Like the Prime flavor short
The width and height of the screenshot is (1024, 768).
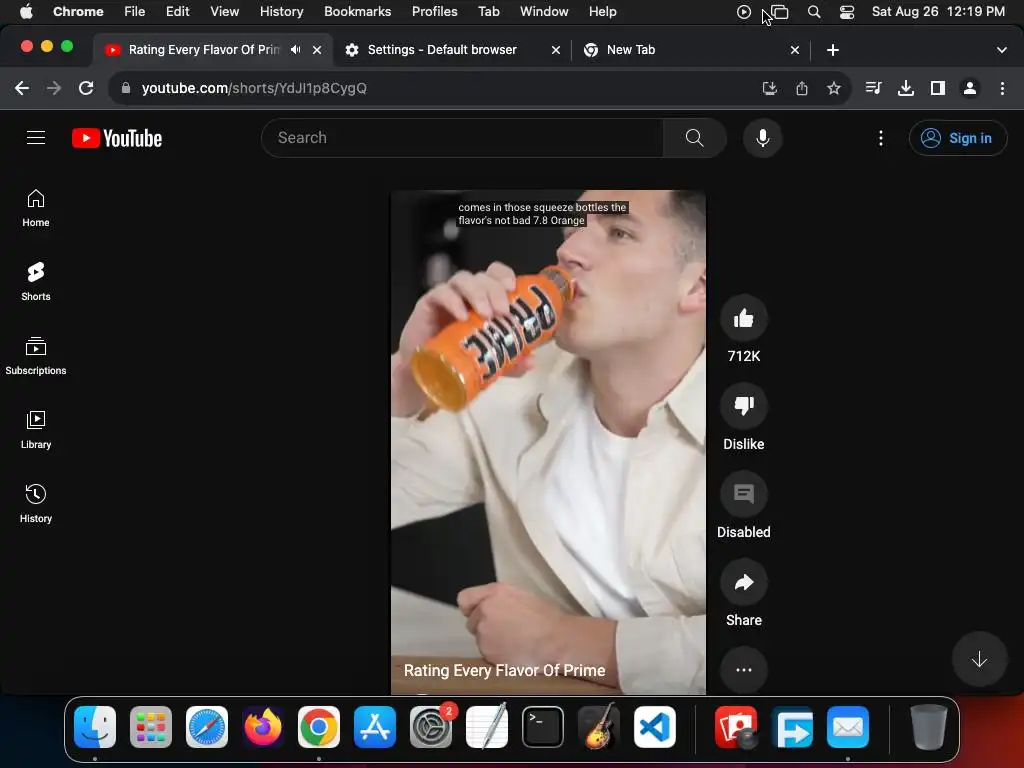tap(743, 319)
